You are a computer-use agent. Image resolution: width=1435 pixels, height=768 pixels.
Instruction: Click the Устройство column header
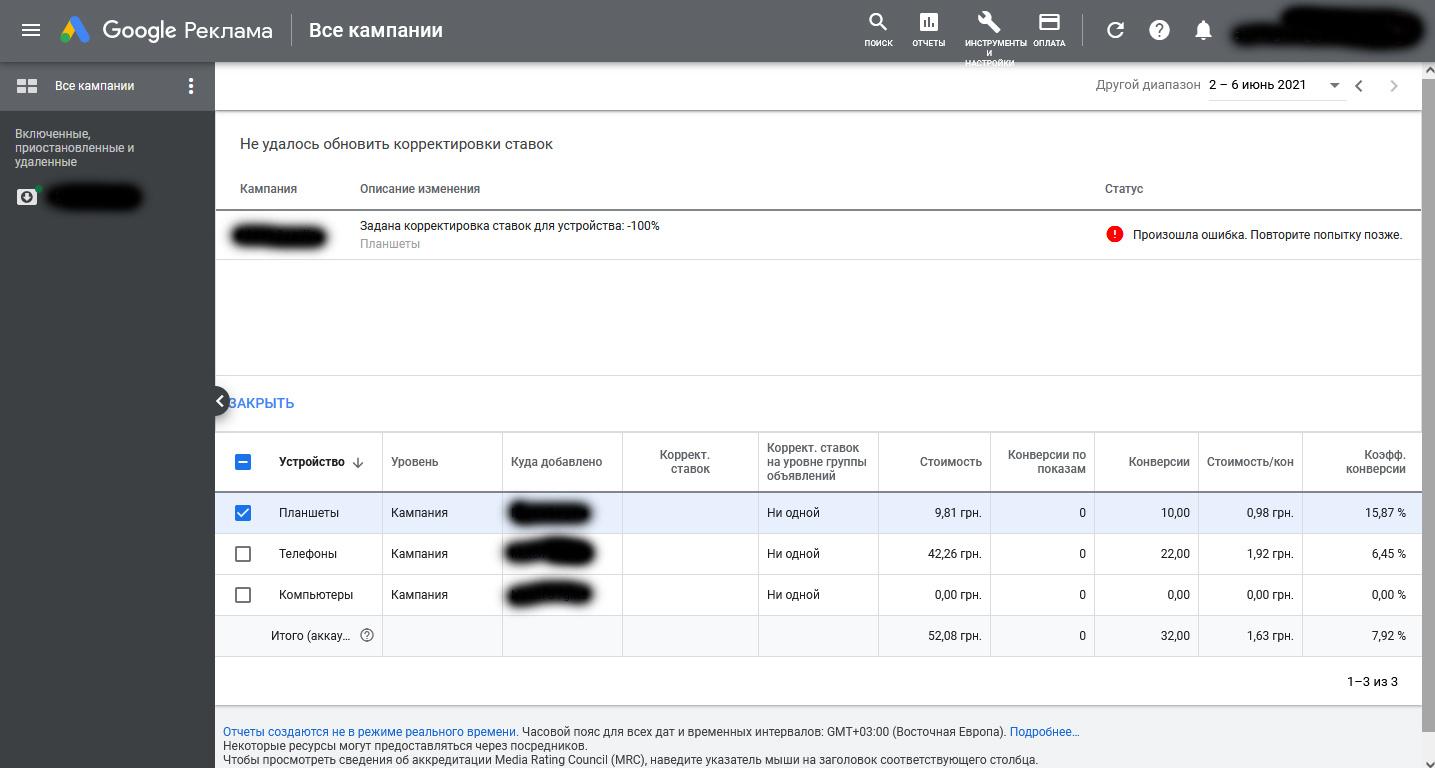coord(311,462)
